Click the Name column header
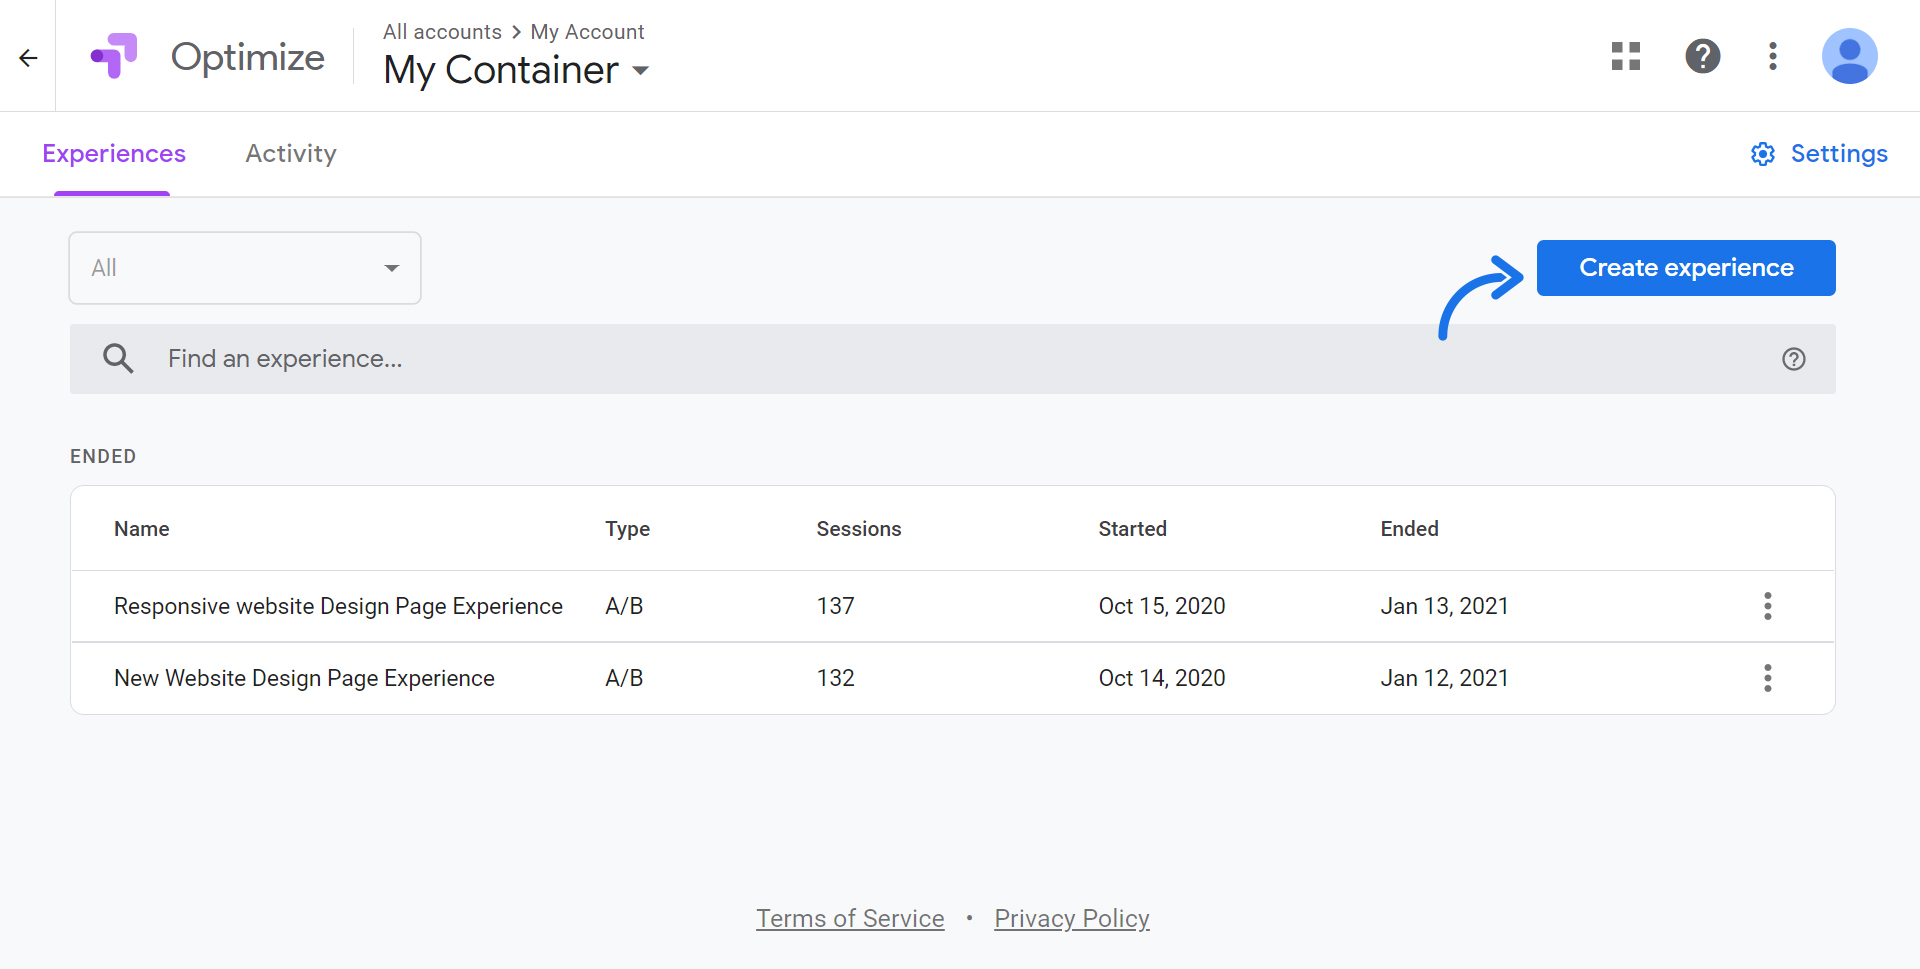The height and width of the screenshot is (969, 1920). [142, 529]
